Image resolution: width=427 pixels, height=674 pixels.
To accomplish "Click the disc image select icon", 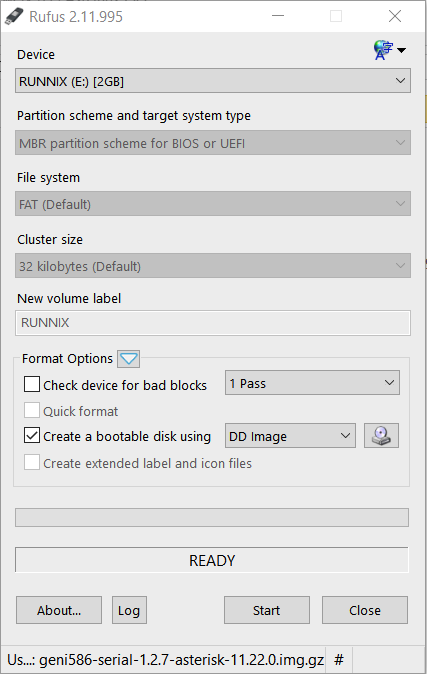I will click(381, 436).
